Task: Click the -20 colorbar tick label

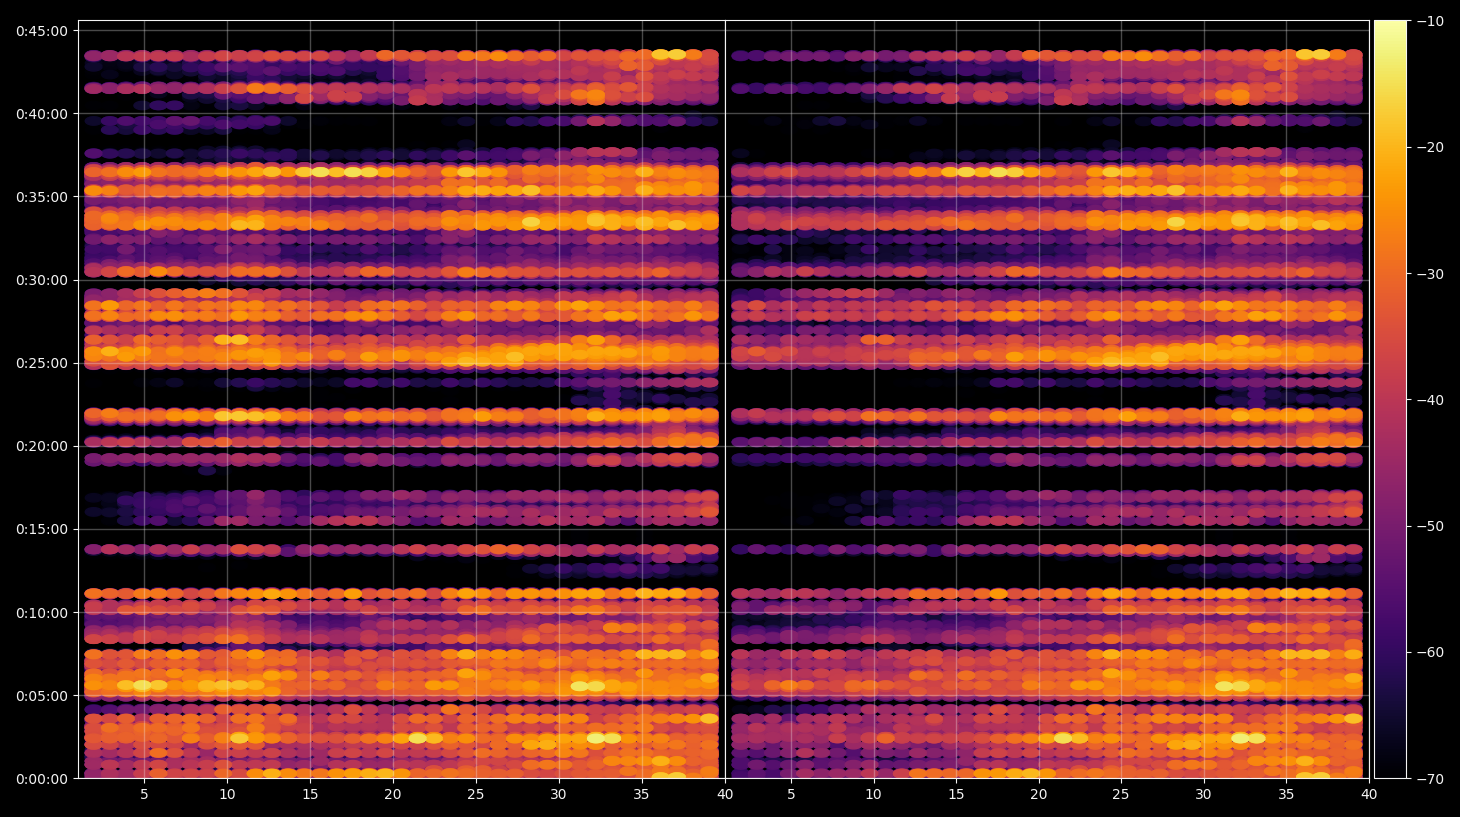Action: coord(1431,147)
